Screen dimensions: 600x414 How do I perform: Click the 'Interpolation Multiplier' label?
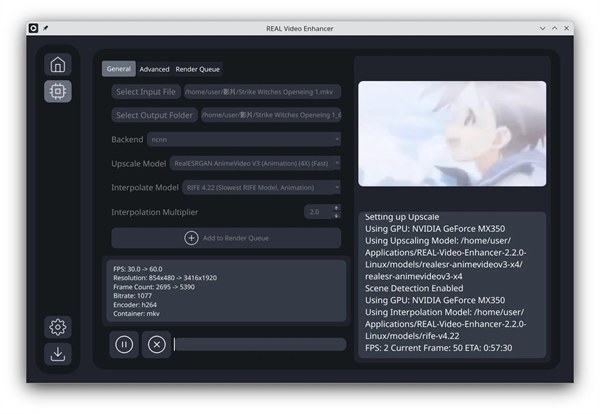[155, 212]
